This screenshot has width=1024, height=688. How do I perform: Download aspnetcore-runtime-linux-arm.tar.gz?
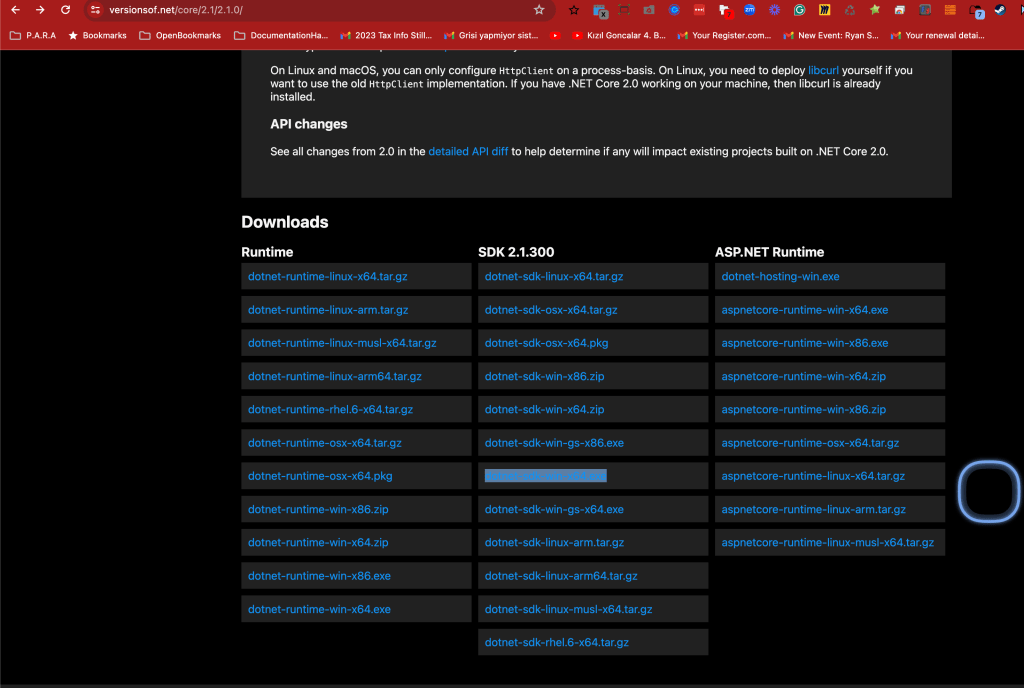813,509
